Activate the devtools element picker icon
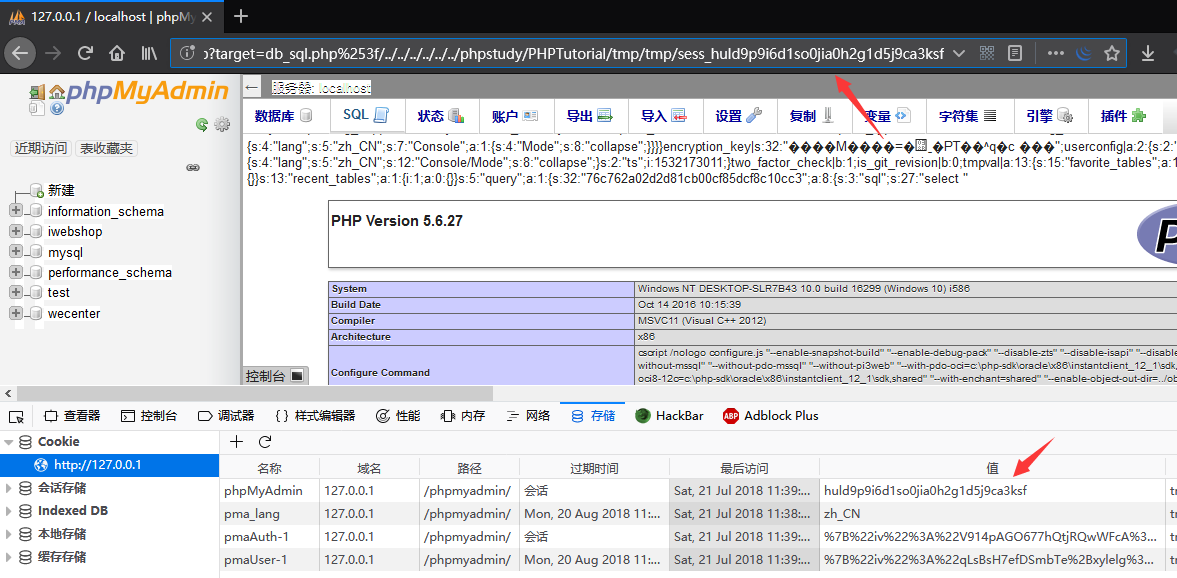The width and height of the screenshot is (1177, 578). tap(17, 416)
